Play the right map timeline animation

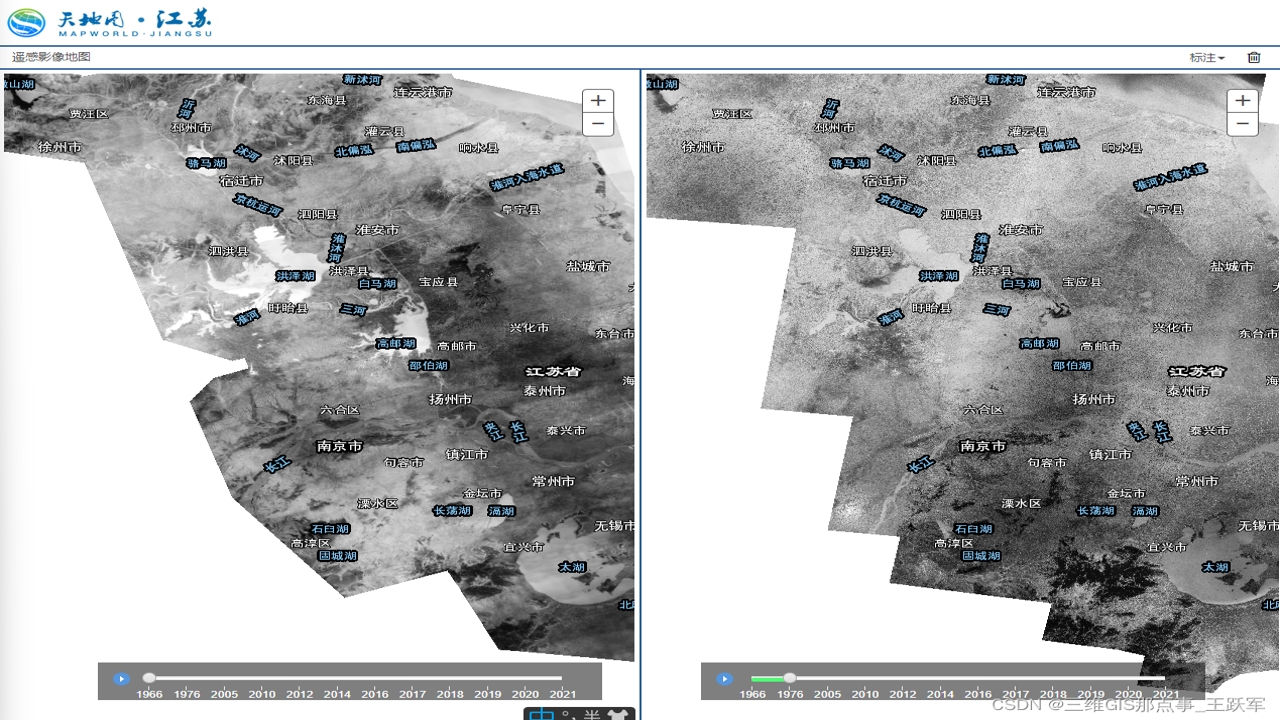click(725, 679)
